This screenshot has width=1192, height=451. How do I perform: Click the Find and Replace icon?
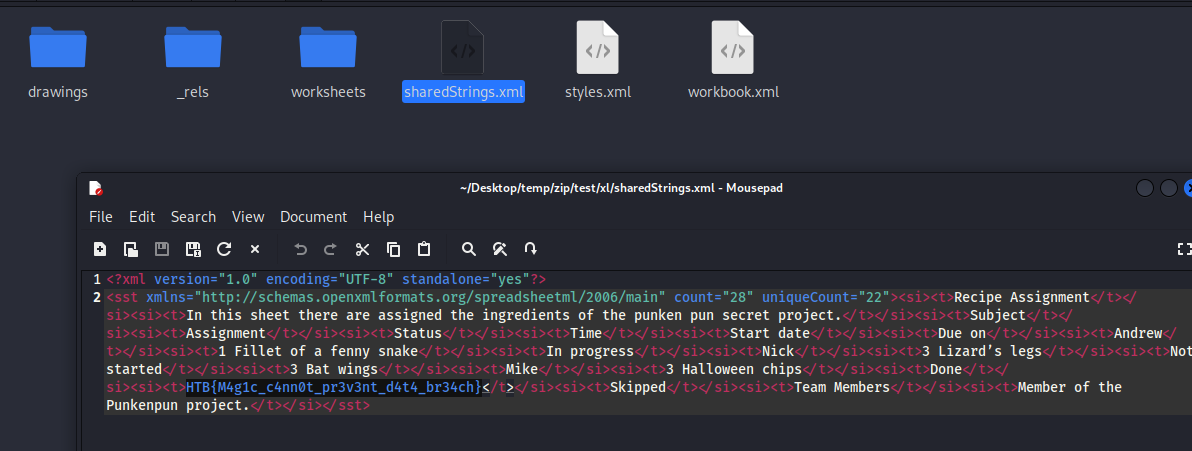point(499,249)
